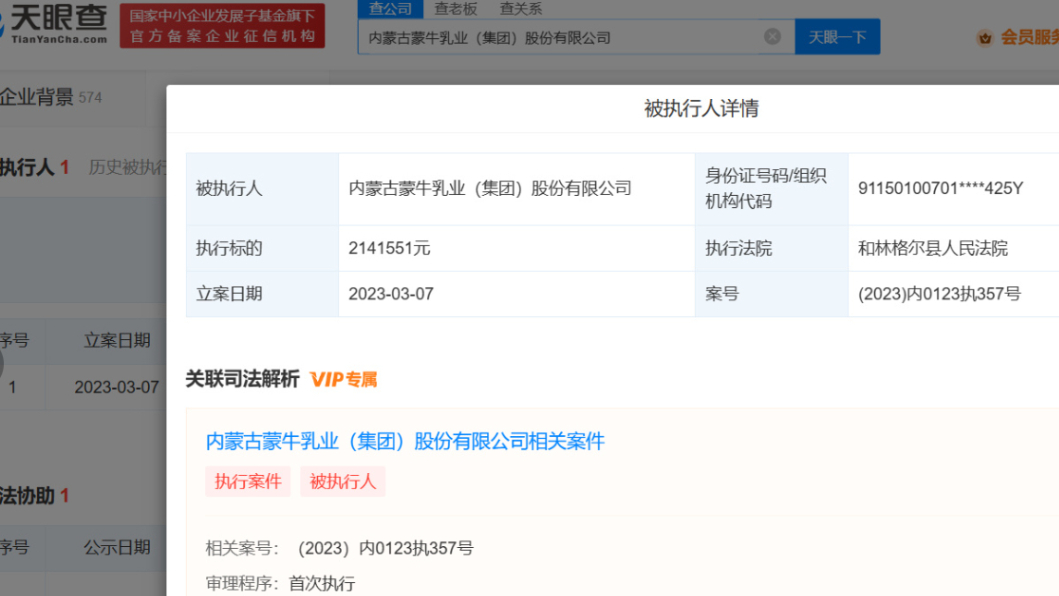This screenshot has width=1059, height=596.
Task: Open the 会员服务 menu
Action: 1029,38
